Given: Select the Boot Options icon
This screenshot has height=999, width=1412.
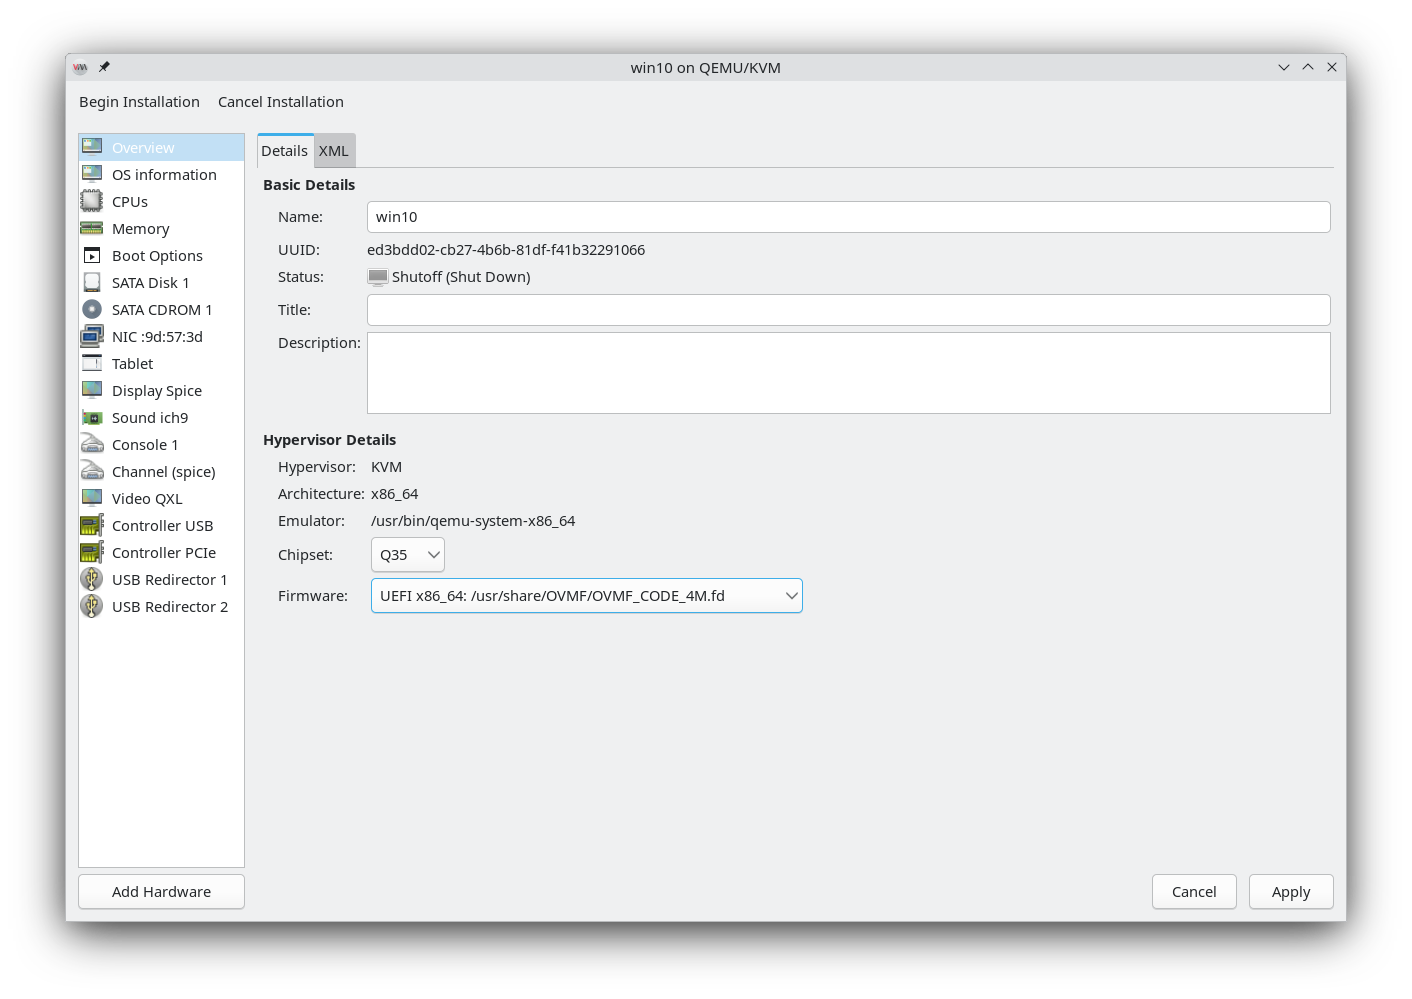Looking at the screenshot, I should pos(92,255).
